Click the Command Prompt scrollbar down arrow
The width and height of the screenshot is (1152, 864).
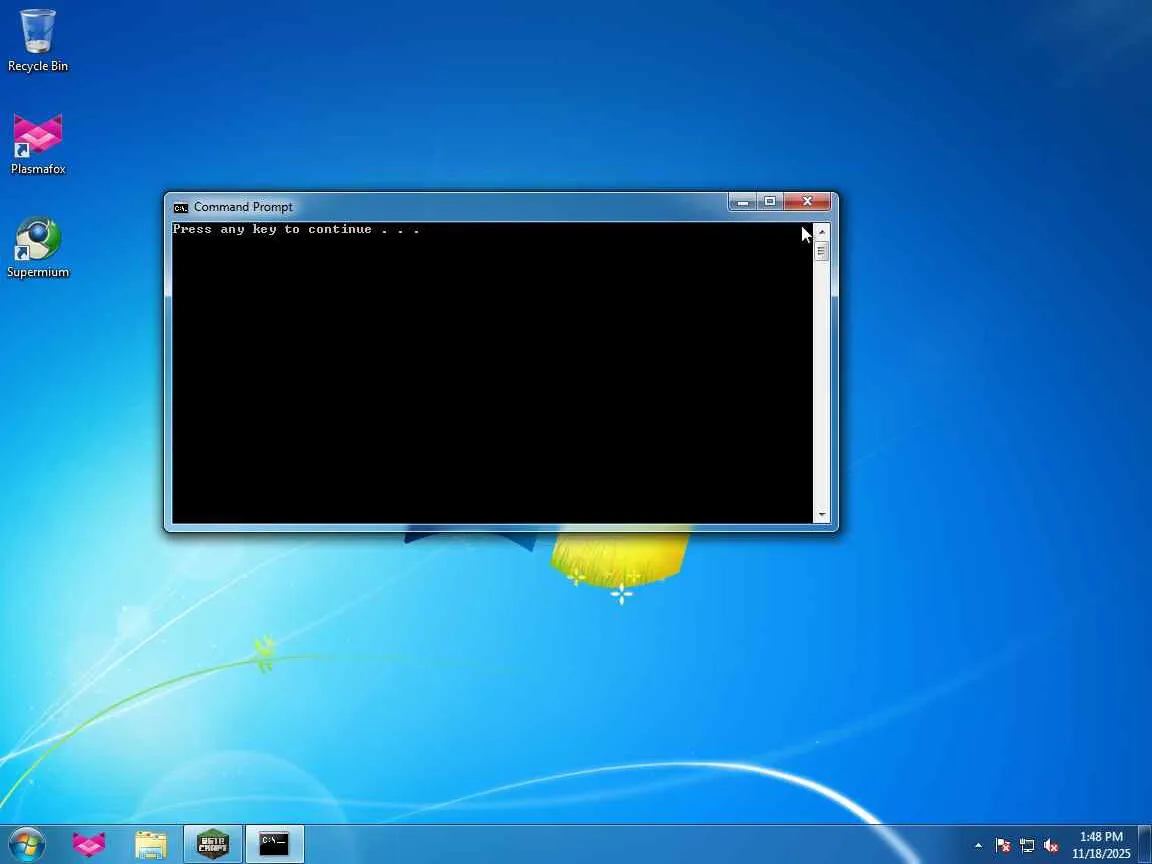point(821,515)
